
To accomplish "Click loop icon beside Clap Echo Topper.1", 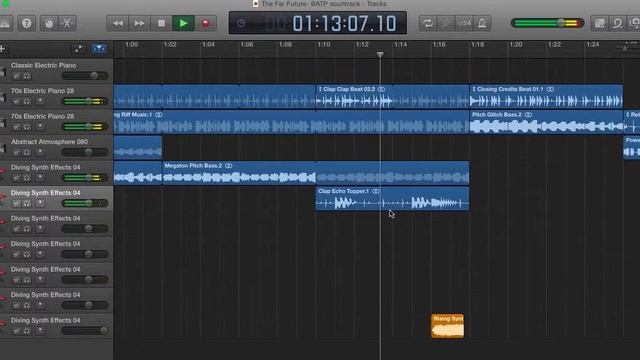I will 376,191.
